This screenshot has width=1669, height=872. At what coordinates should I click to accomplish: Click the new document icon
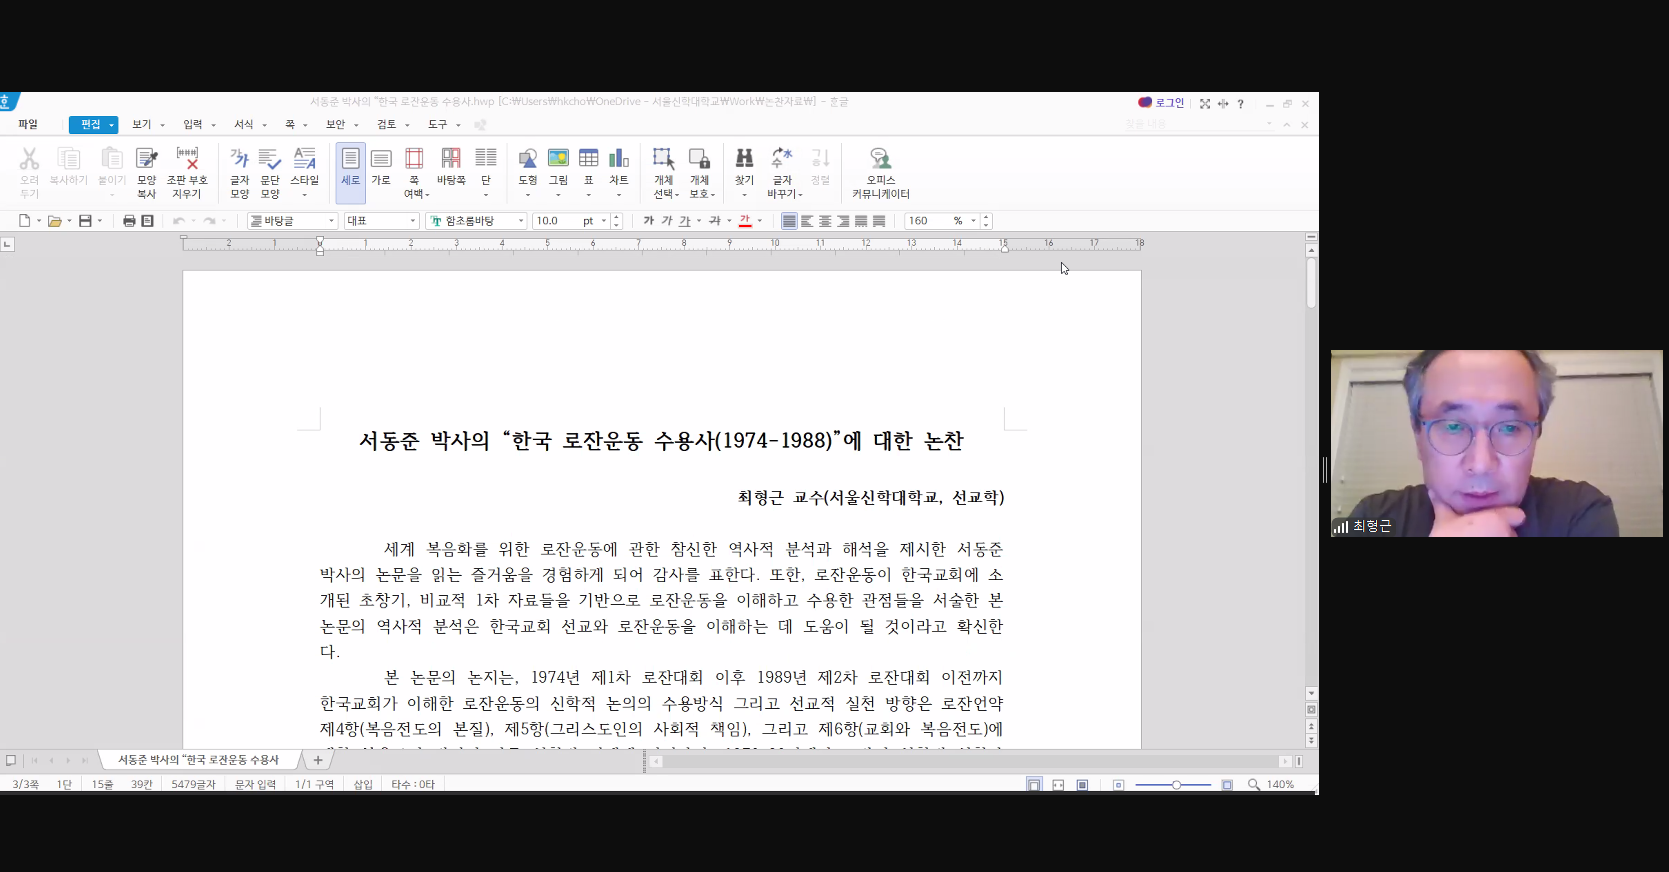coord(25,221)
